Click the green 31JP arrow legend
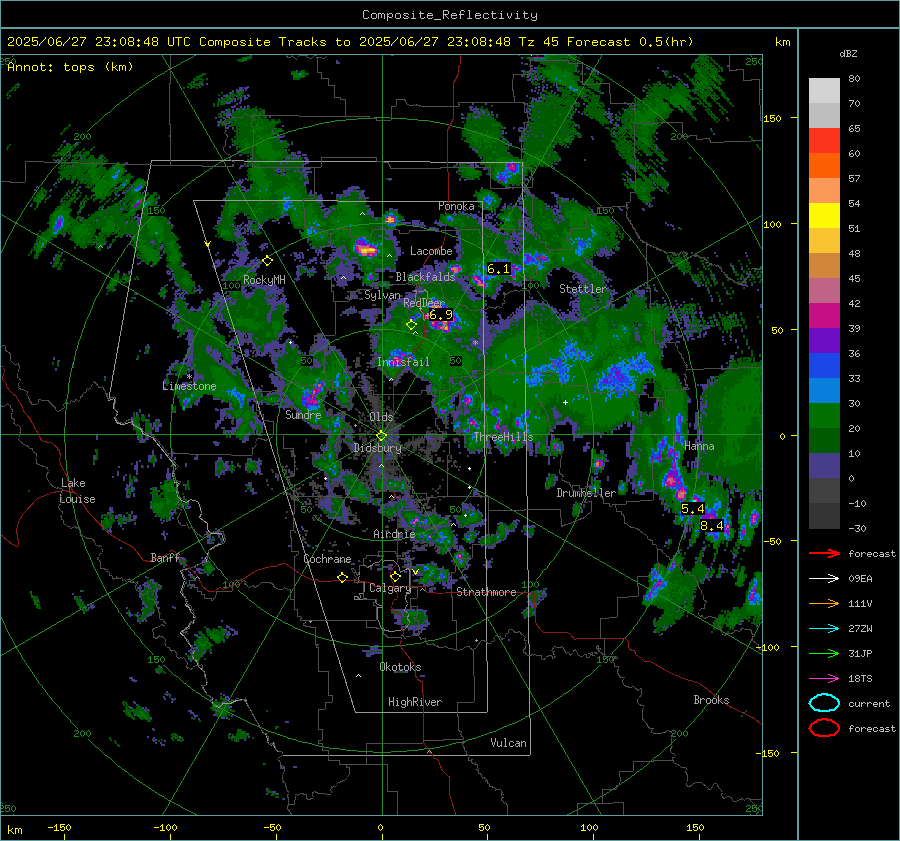 (824, 653)
